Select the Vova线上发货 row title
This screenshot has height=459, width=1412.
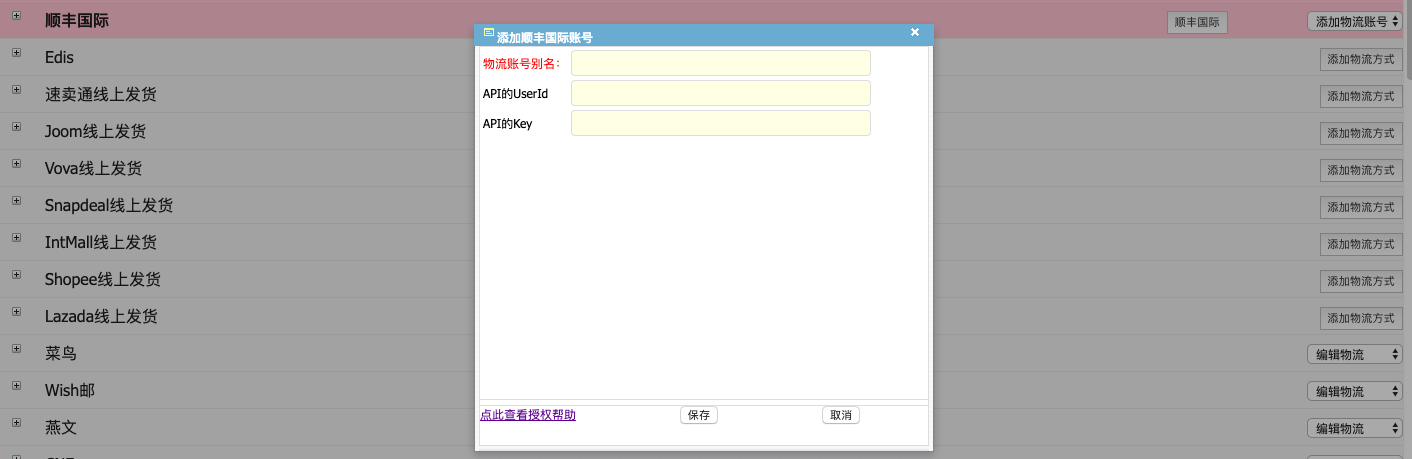pyautogui.click(x=93, y=168)
